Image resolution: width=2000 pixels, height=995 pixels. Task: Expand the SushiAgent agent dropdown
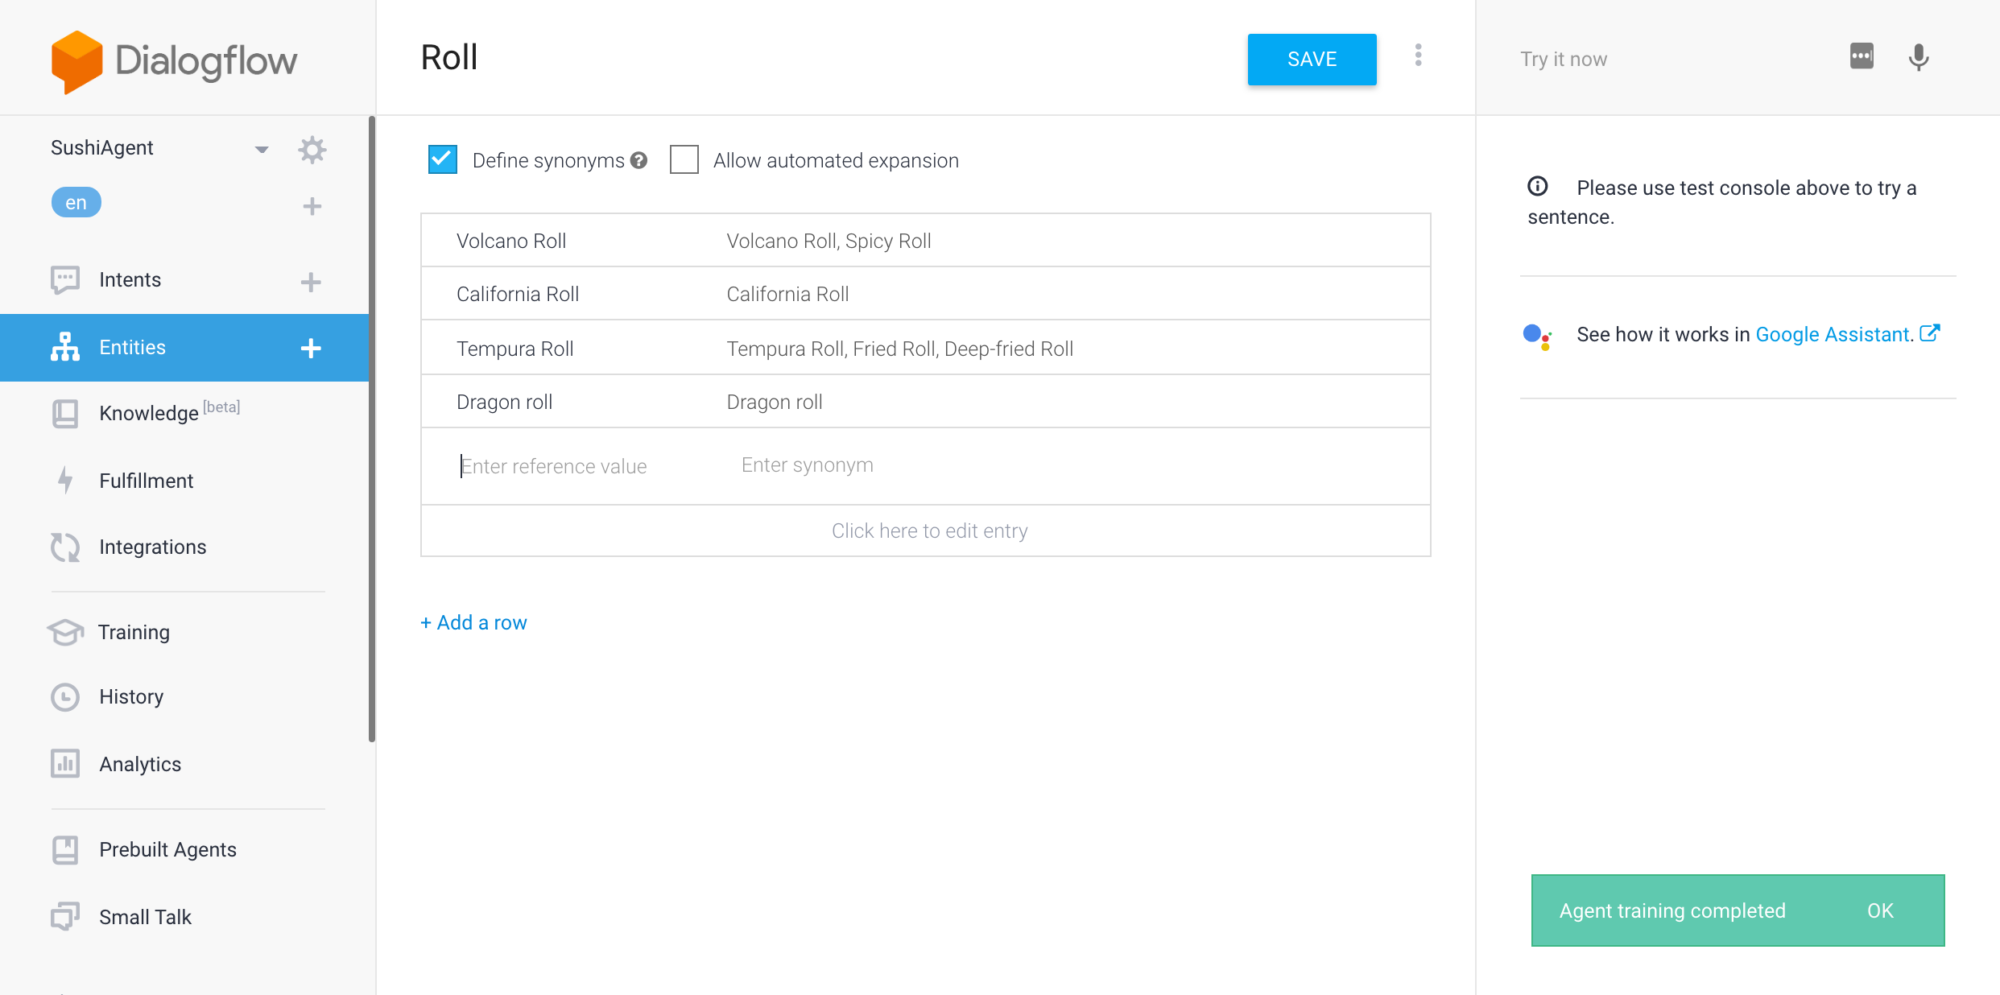click(x=261, y=149)
